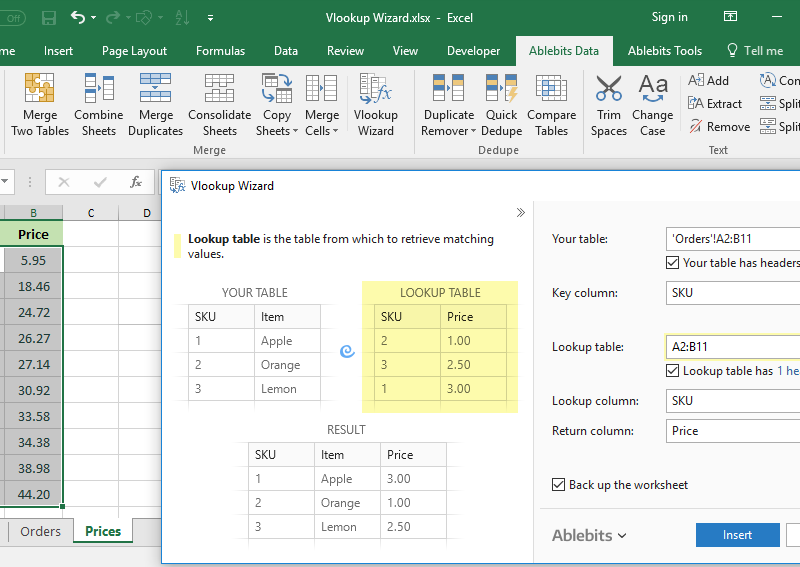Select cell with value 5.95
800x567 pixels.
[x=33, y=261]
